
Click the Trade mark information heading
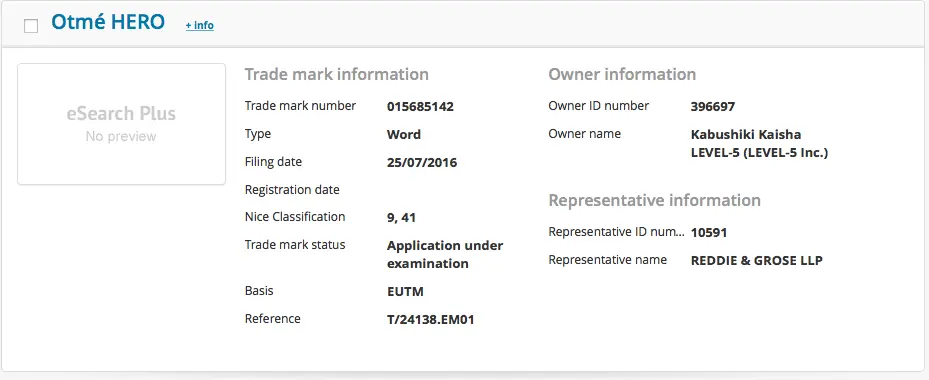click(337, 75)
